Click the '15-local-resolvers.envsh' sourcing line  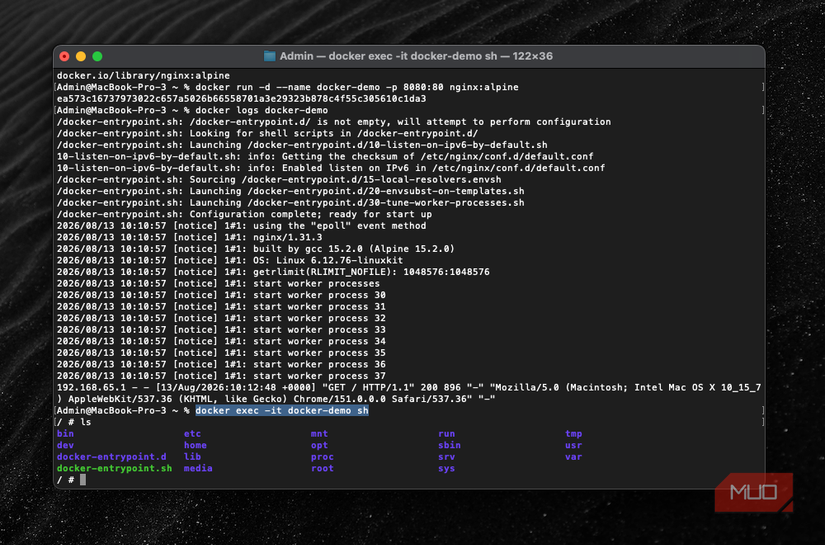pyautogui.click(x=279, y=180)
